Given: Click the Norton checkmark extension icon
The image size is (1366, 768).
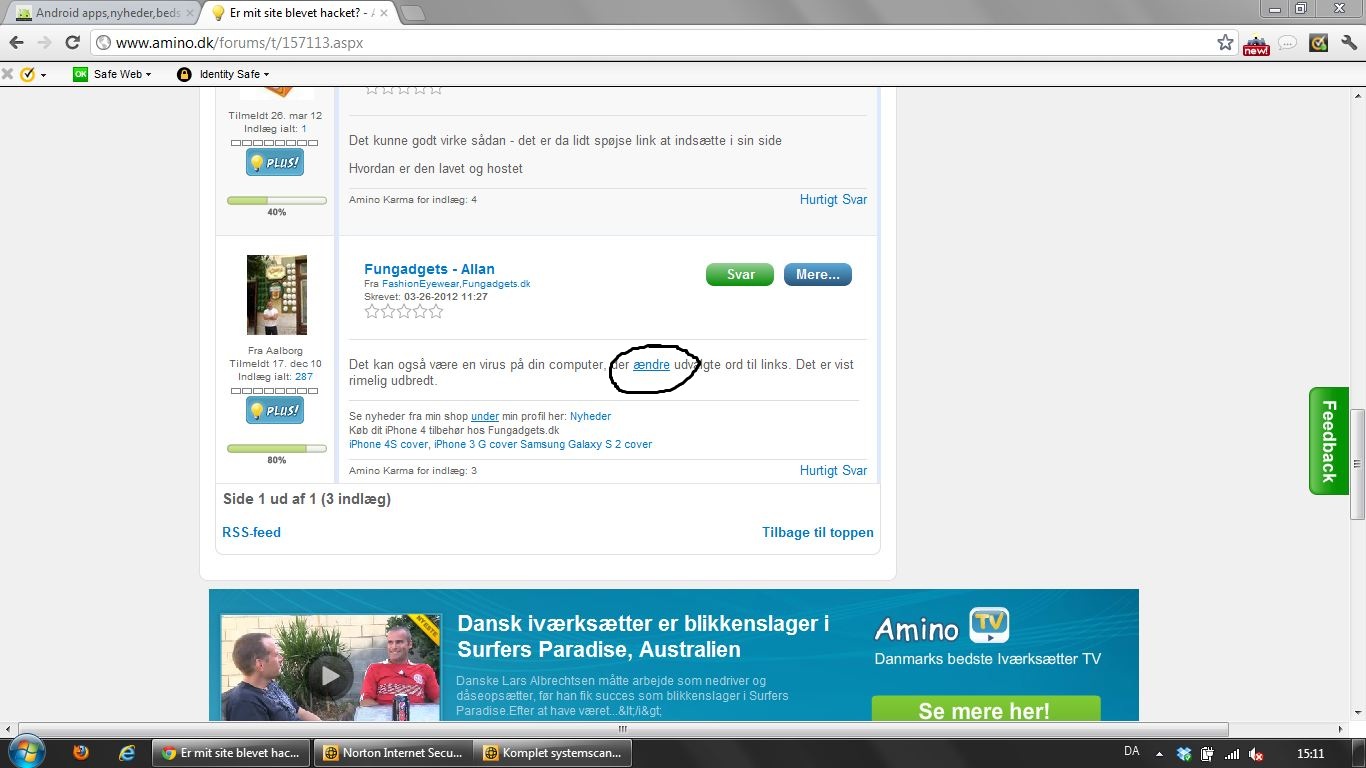Looking at the screenshot, I should [x=1318, y=43].
